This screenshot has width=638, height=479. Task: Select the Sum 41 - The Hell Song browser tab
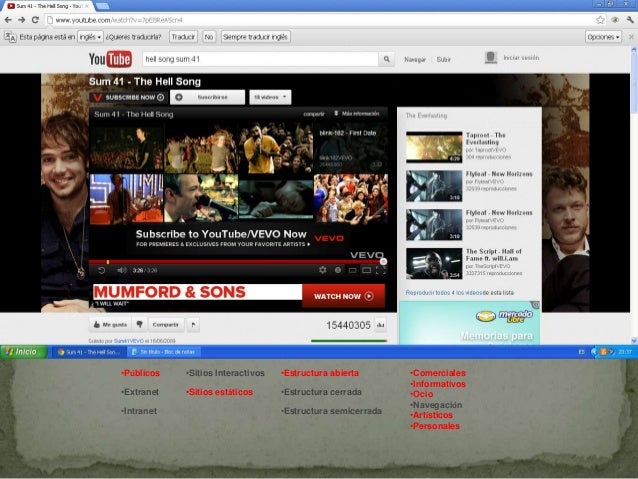(49, 6)
